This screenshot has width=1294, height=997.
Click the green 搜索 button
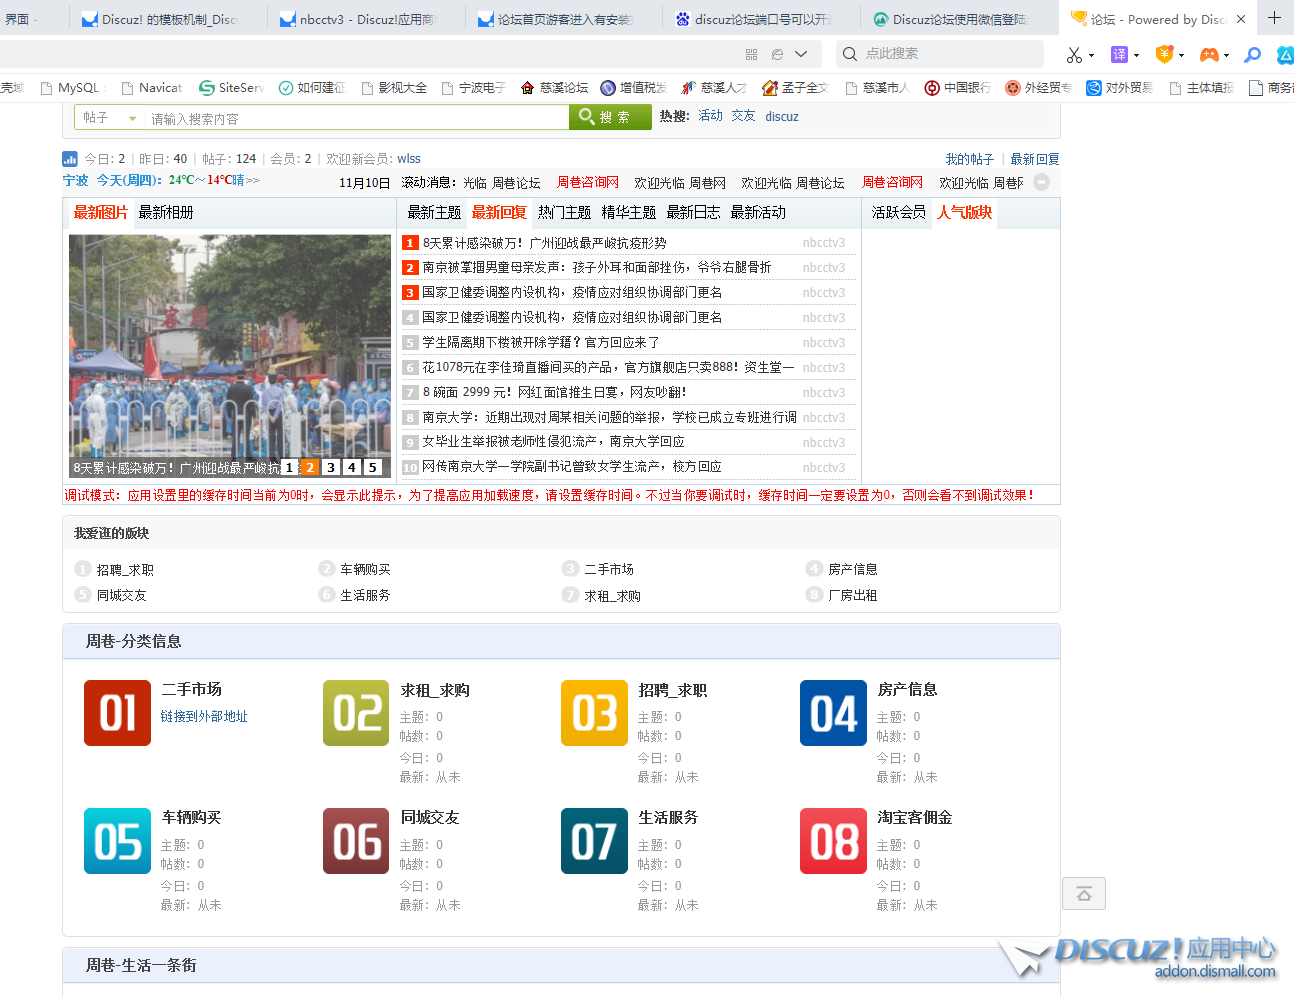click(609, 117)
